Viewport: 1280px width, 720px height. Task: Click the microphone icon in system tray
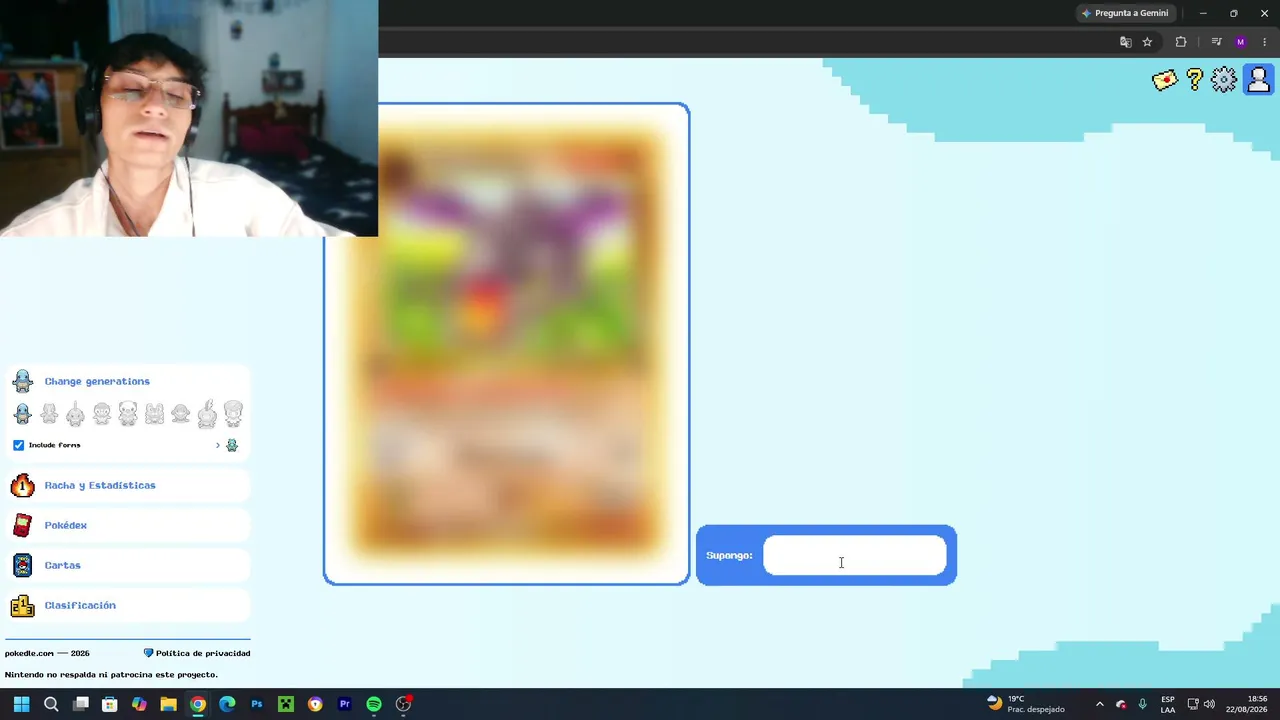pos(1142,704)
